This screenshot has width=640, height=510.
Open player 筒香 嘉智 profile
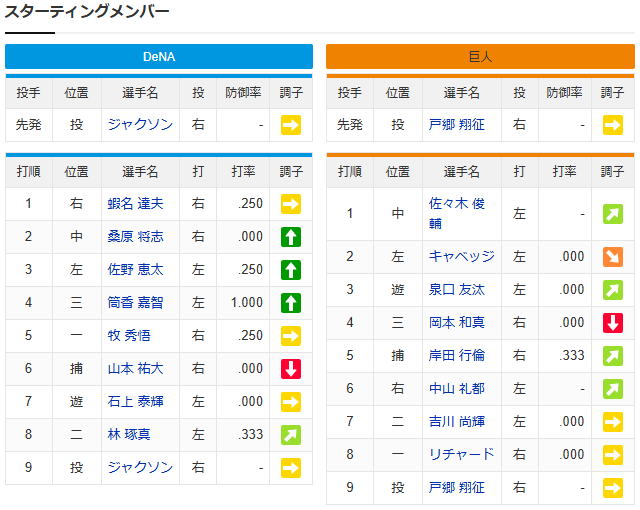(136, 303)
